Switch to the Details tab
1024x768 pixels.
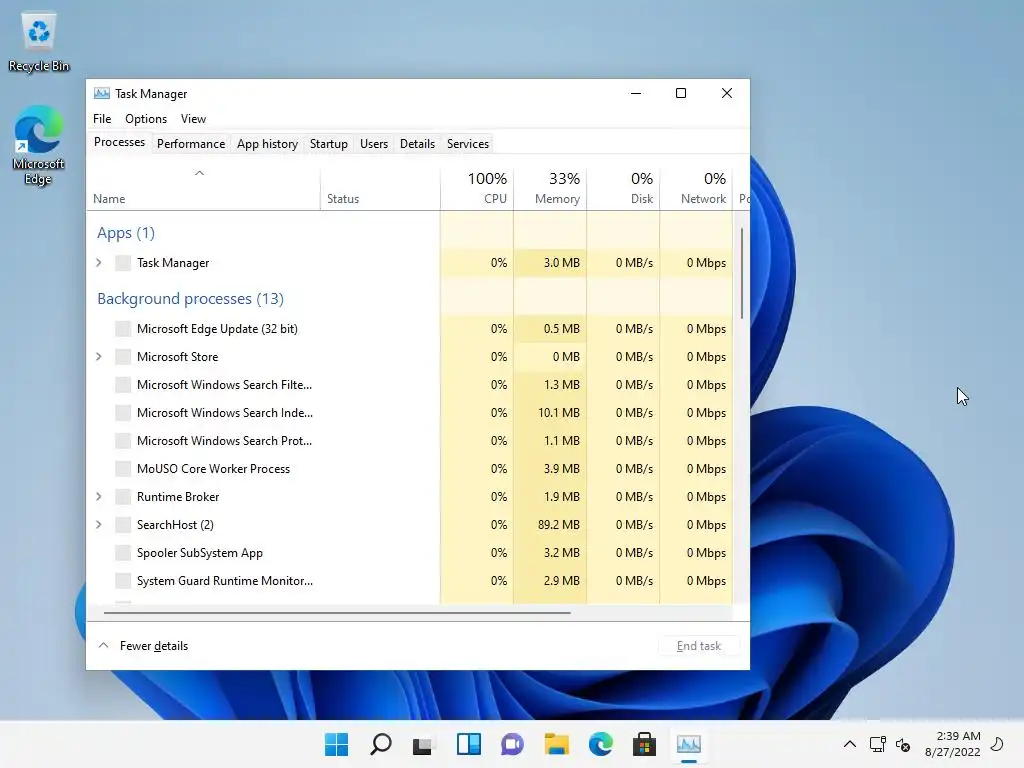[x=417, y=144]
